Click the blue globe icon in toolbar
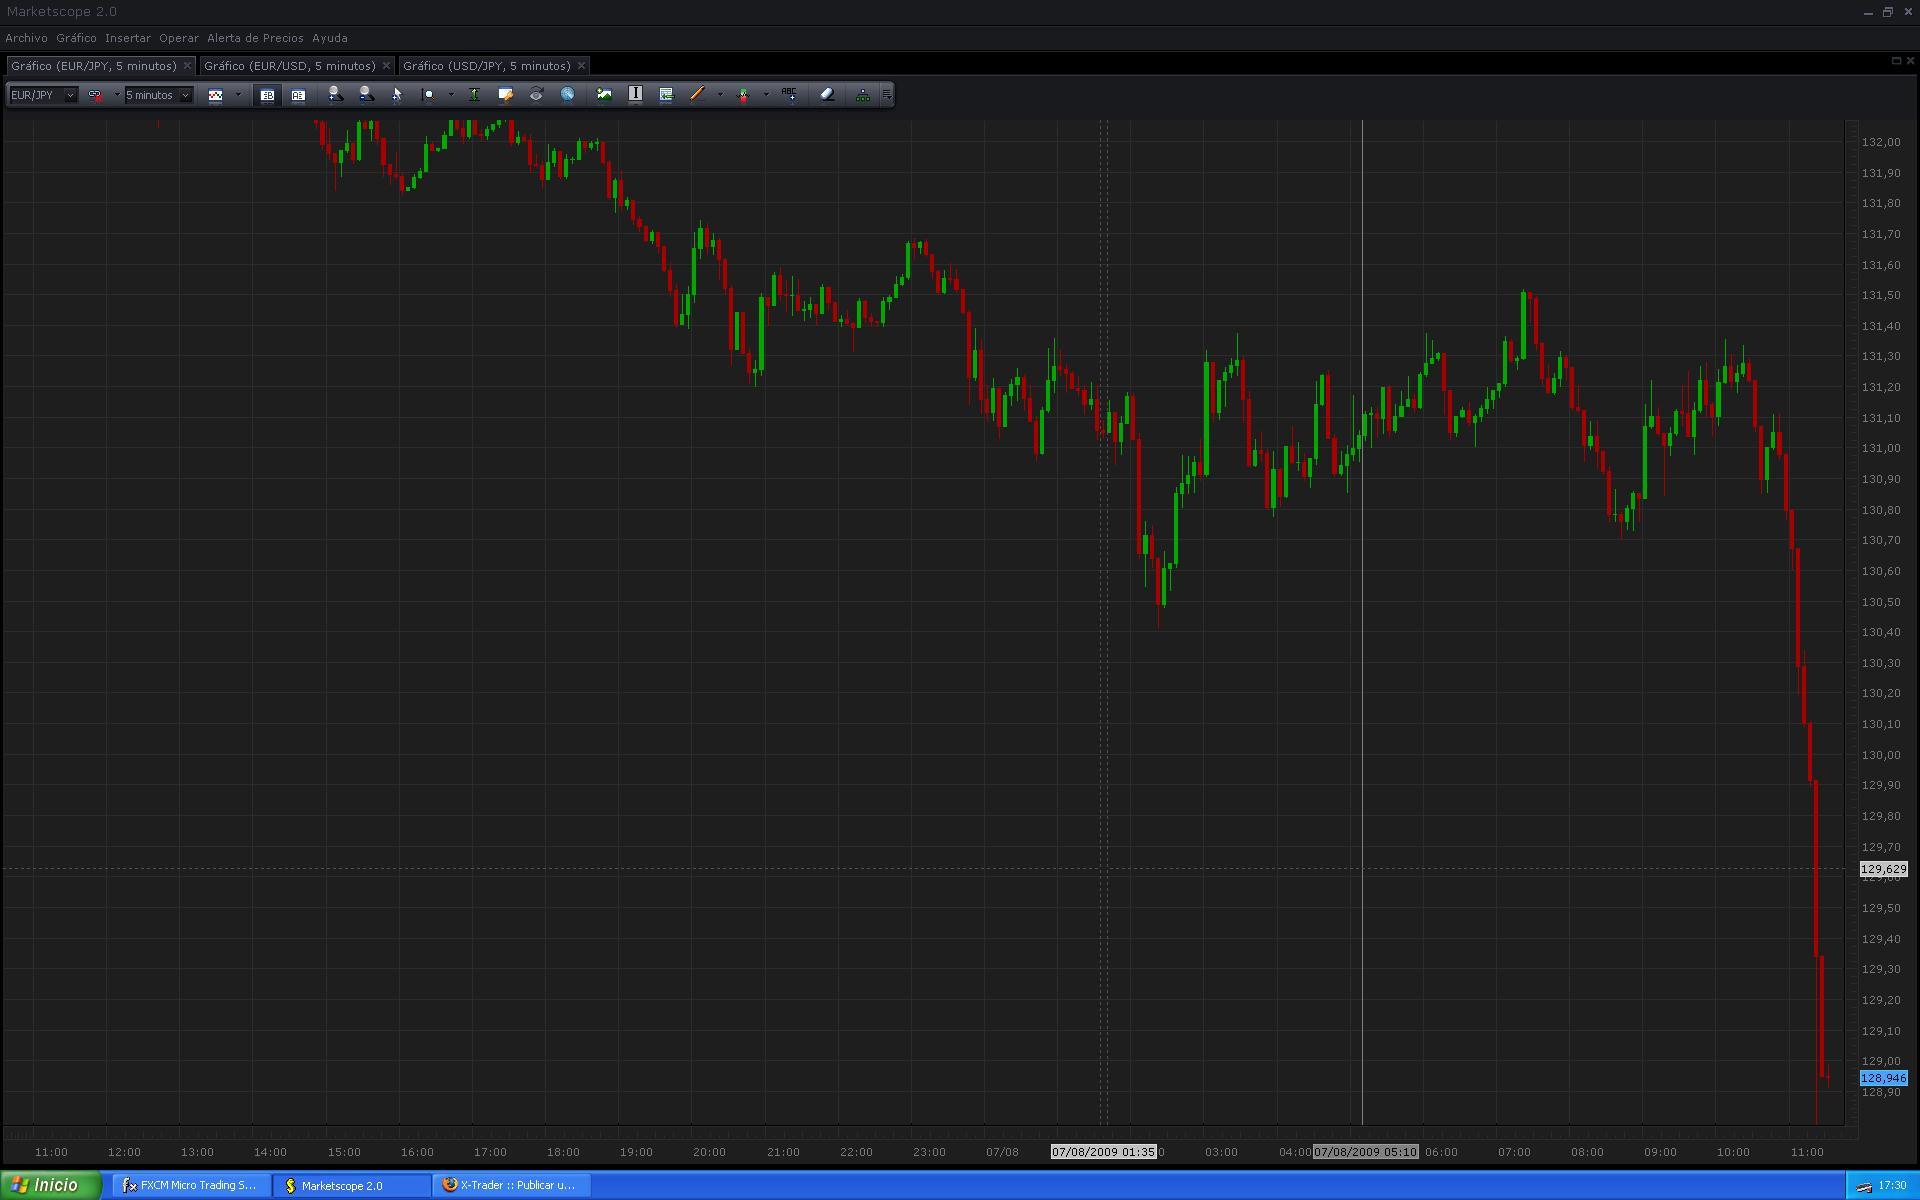Viewport: 1920px width, 1200px height. tap(567, 94)
